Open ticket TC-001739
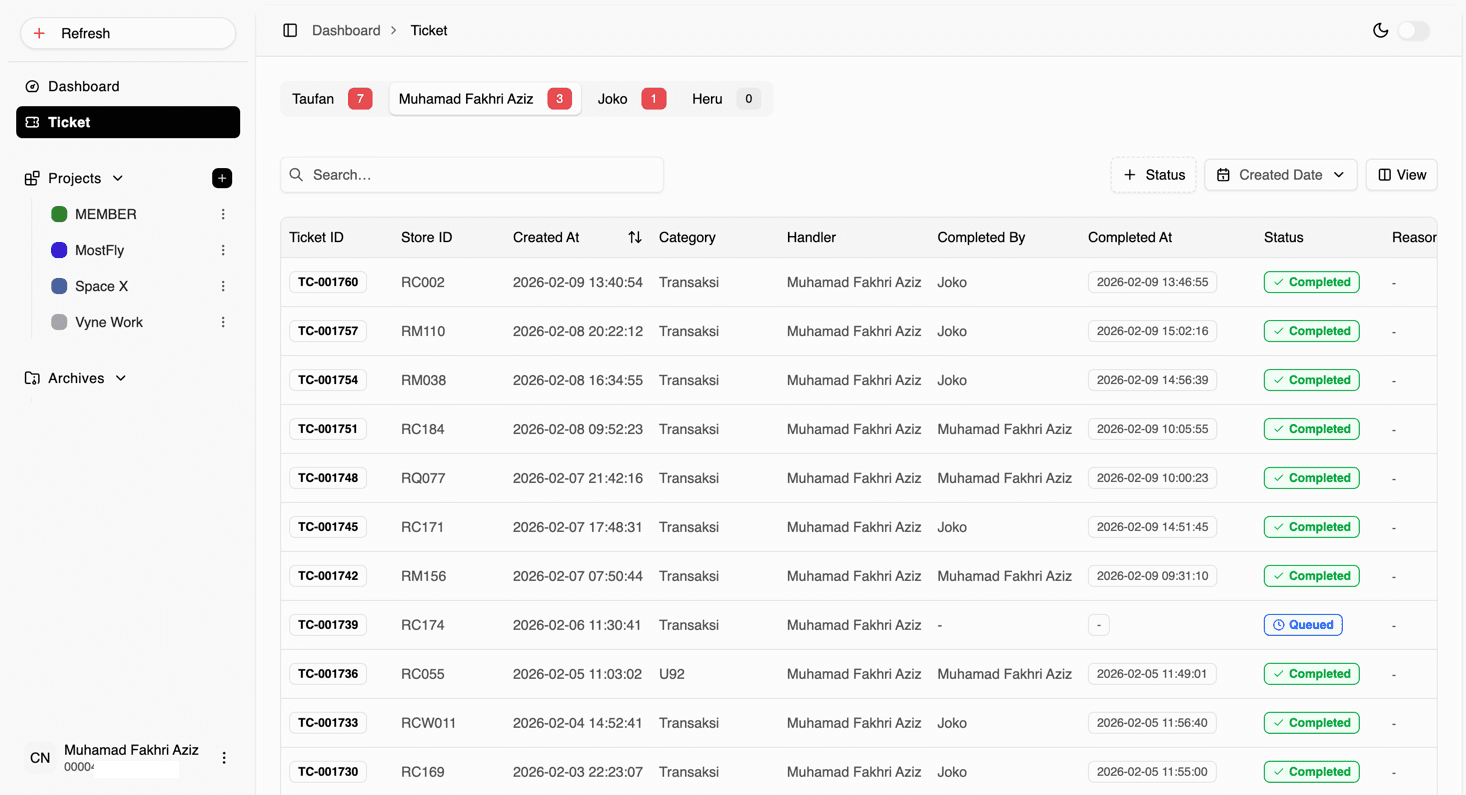1466x795 pixels. click(328, 625)
